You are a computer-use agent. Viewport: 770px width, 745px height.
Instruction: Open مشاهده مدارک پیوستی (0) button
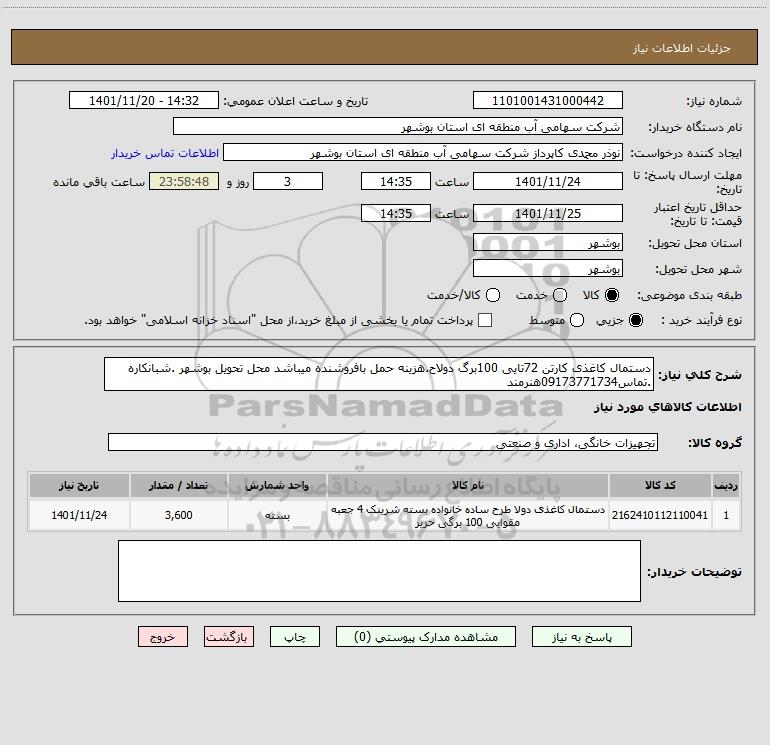tap(426, 637)
